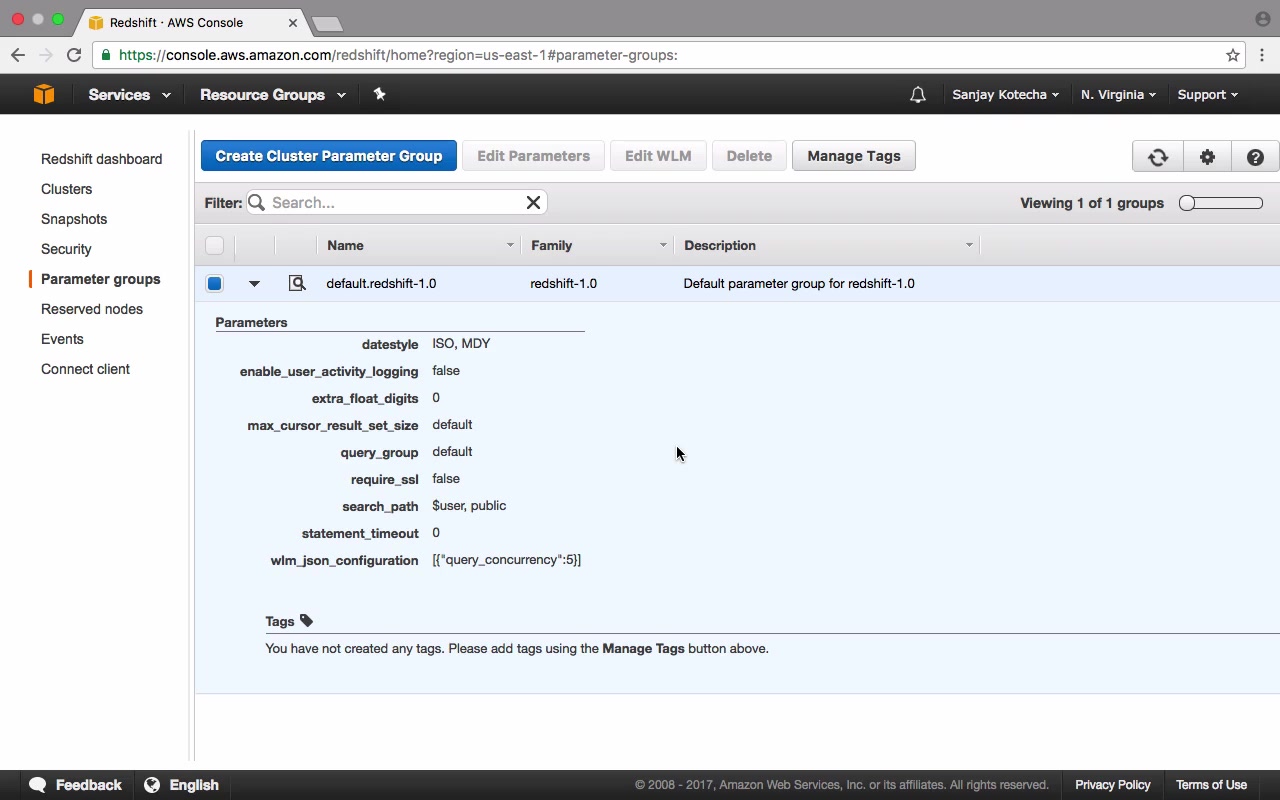Screen dimensions: 1280x800
Task: Open the Chrome menu (three dots)
Action: point(1262,55)
